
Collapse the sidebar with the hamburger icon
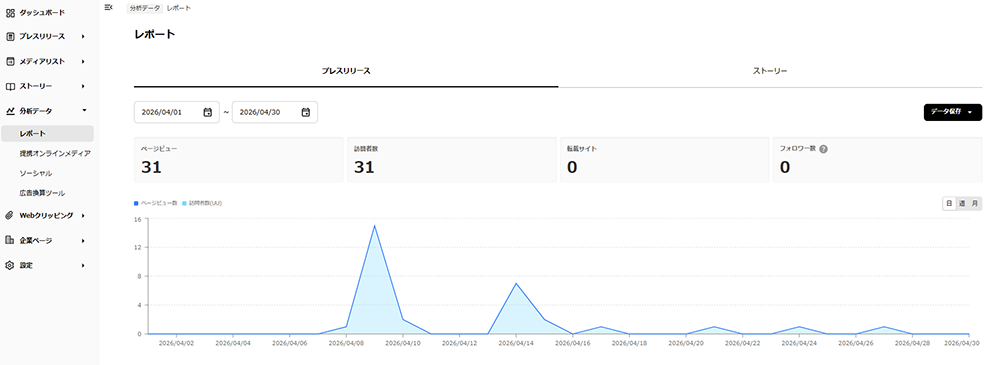(x=108, y=7)
